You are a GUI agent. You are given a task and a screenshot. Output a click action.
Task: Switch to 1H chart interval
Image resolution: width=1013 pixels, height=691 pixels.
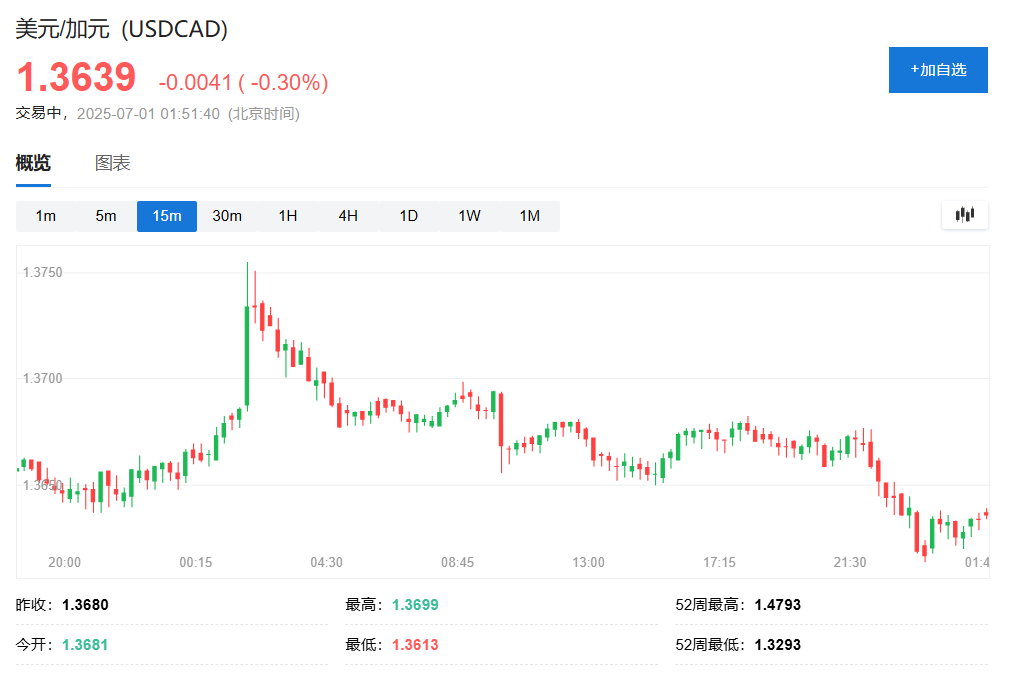[288, 216]
